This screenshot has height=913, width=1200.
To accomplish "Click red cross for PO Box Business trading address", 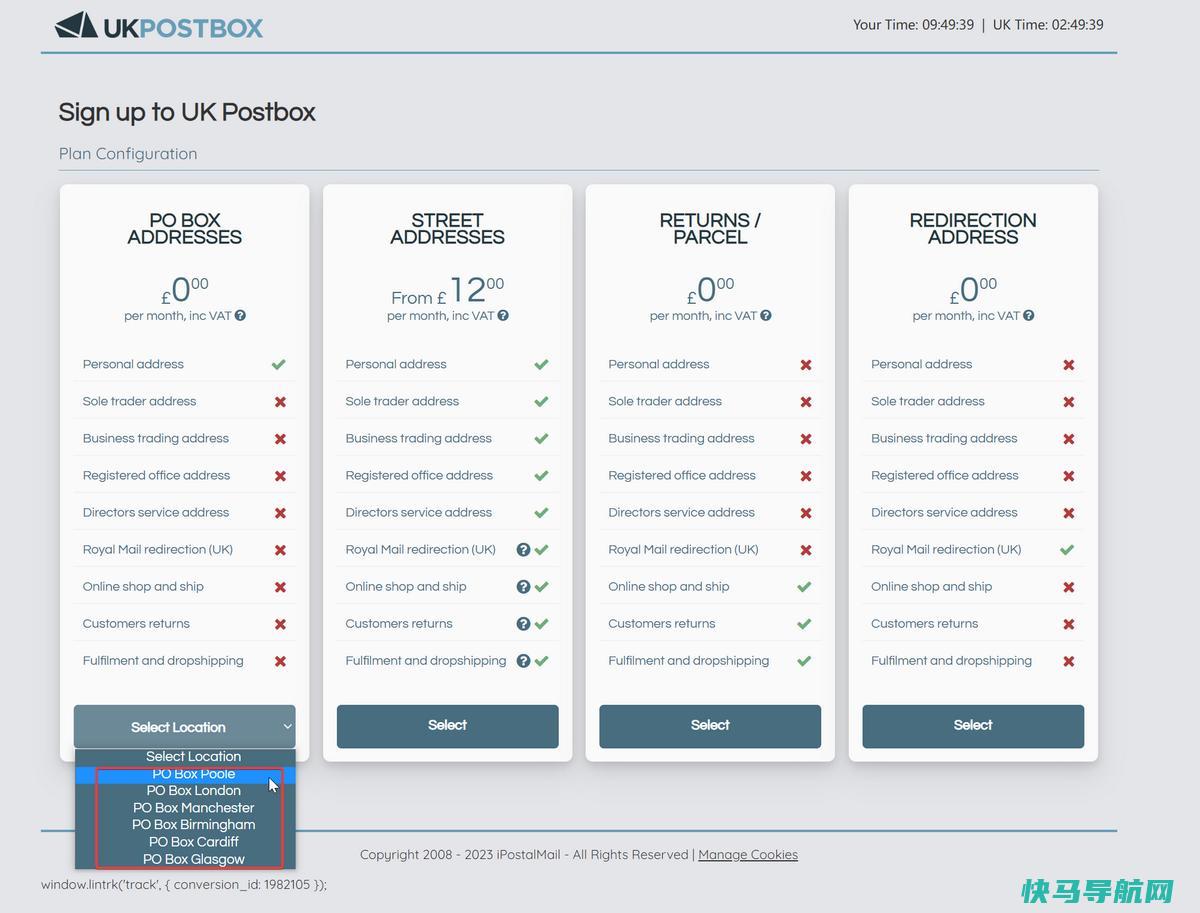I will point(280,439).
